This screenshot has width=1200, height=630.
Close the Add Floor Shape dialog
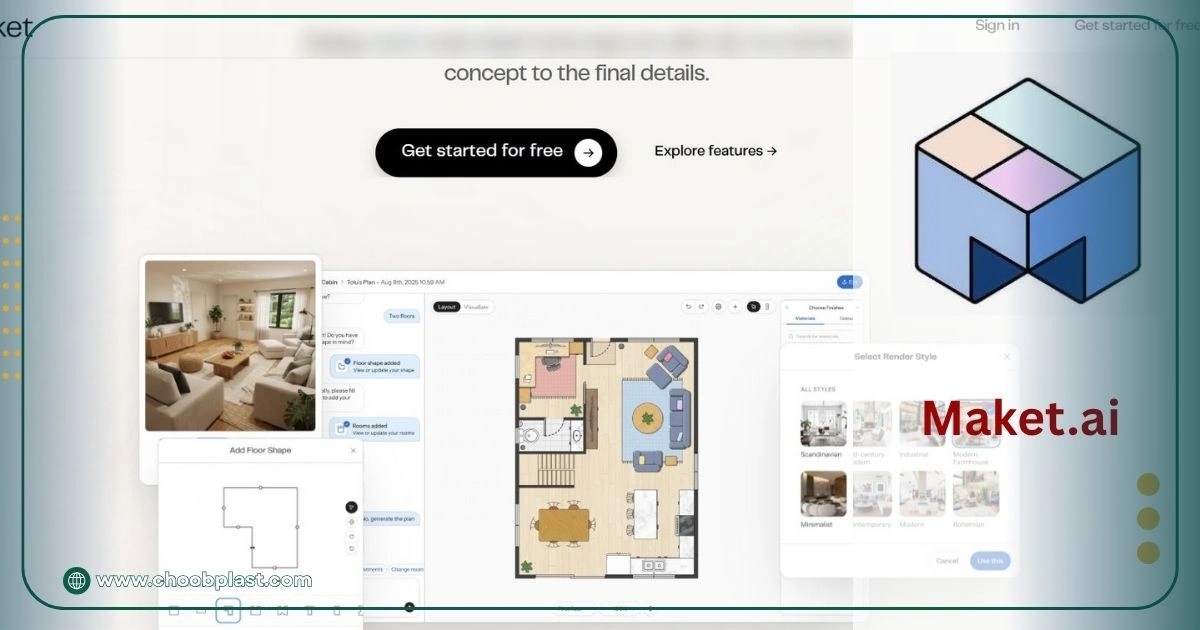(353, 451)
